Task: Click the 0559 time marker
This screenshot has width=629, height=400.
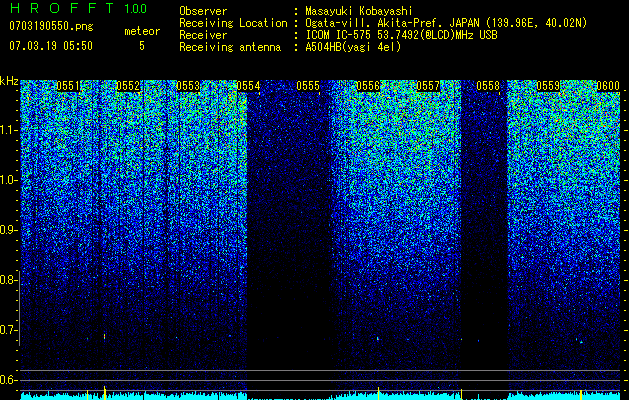Action: [x=548, y=86]
